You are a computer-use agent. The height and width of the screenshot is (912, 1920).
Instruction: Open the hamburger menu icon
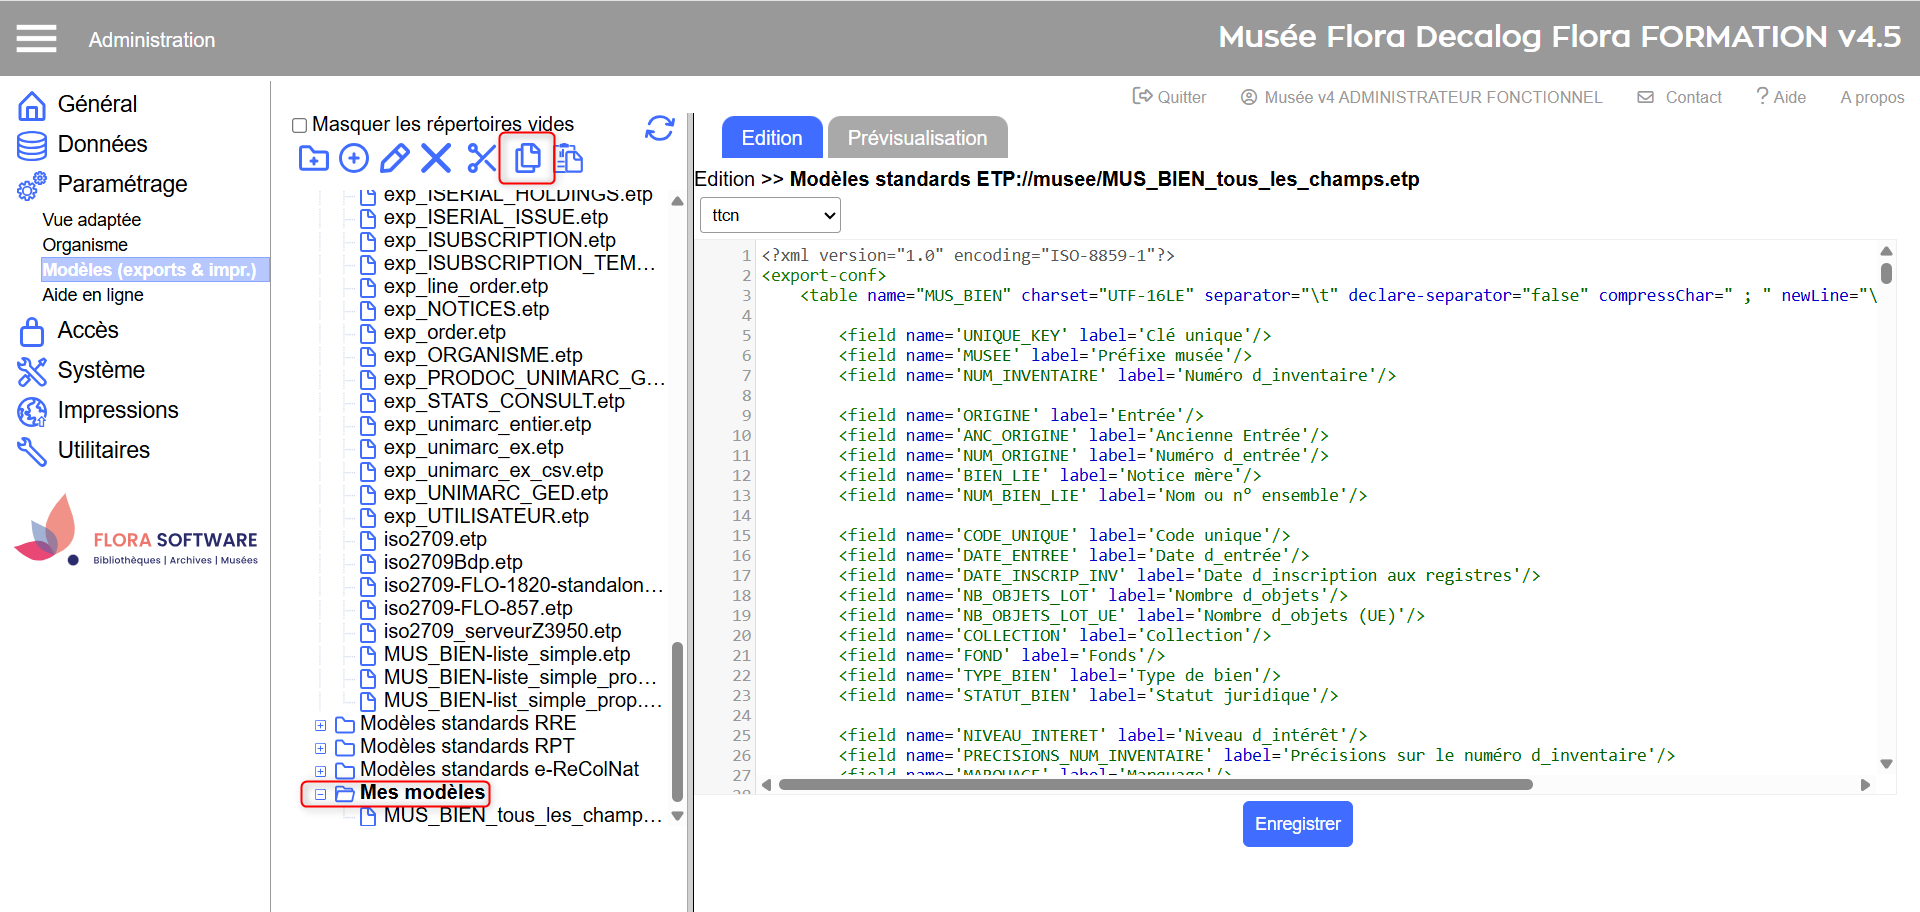click(x=37, y=39)
